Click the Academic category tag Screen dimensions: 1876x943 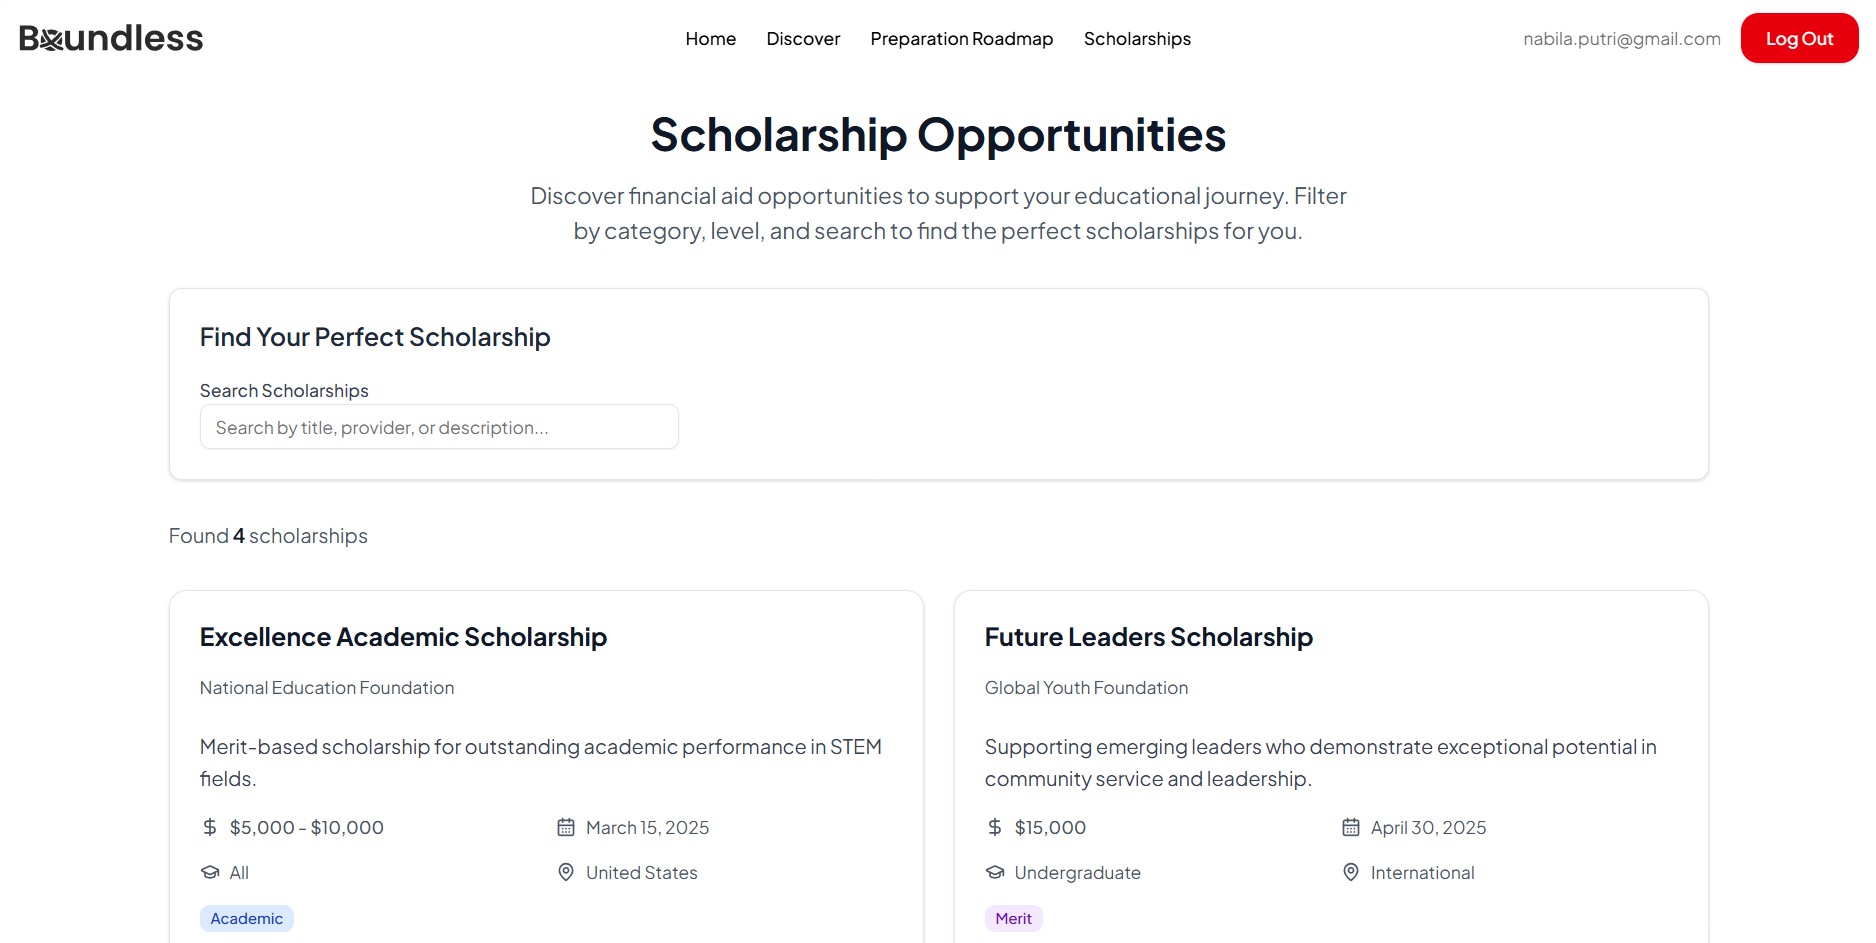tap(246, 918)
